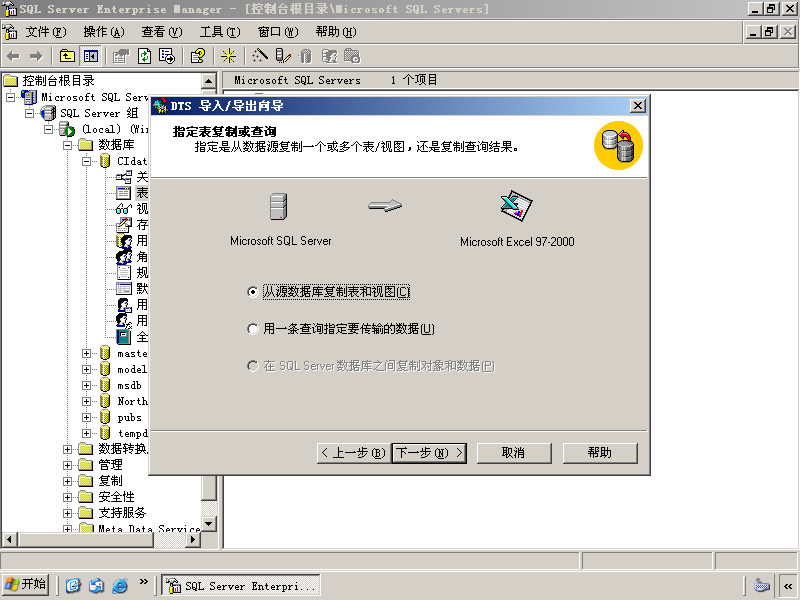Image resolution: width=800 pixels, height=600 pixels.
Task: Select 从源数据库复制表和视图 radio option
Action: pyautogui.click(x=253, y=292)
